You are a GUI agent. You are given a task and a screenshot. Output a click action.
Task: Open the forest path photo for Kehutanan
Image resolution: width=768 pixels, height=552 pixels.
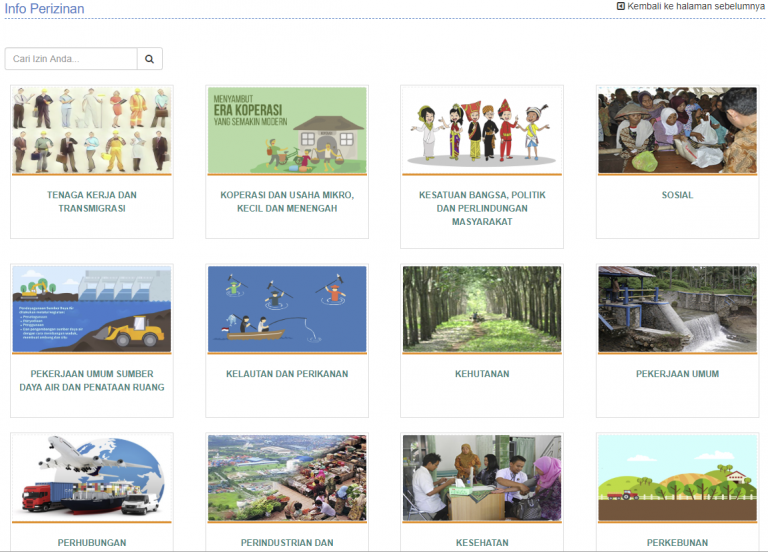coord(482,309)
